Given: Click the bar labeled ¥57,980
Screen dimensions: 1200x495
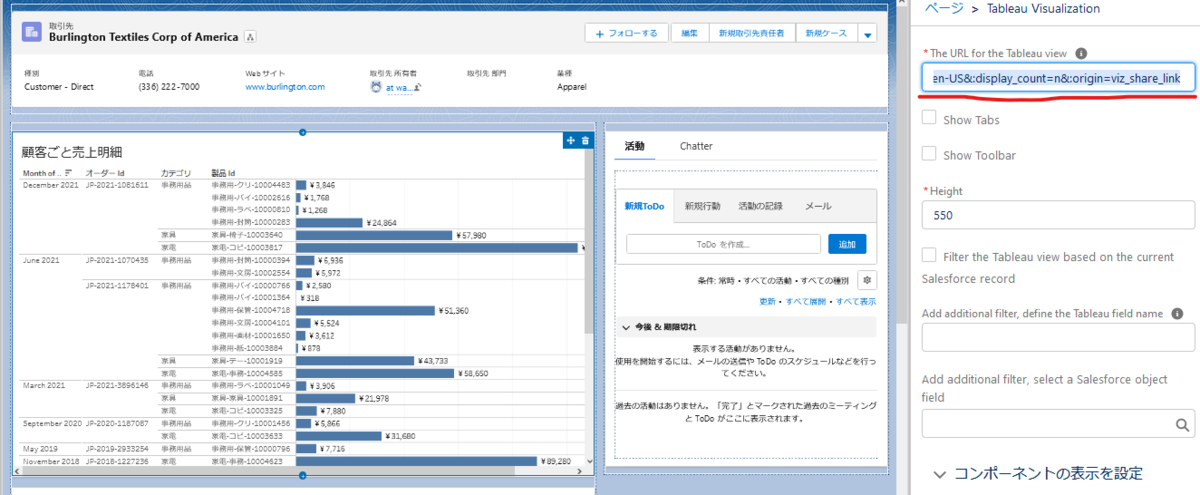Looking at the screenshot, I should [x=374, y=235].
